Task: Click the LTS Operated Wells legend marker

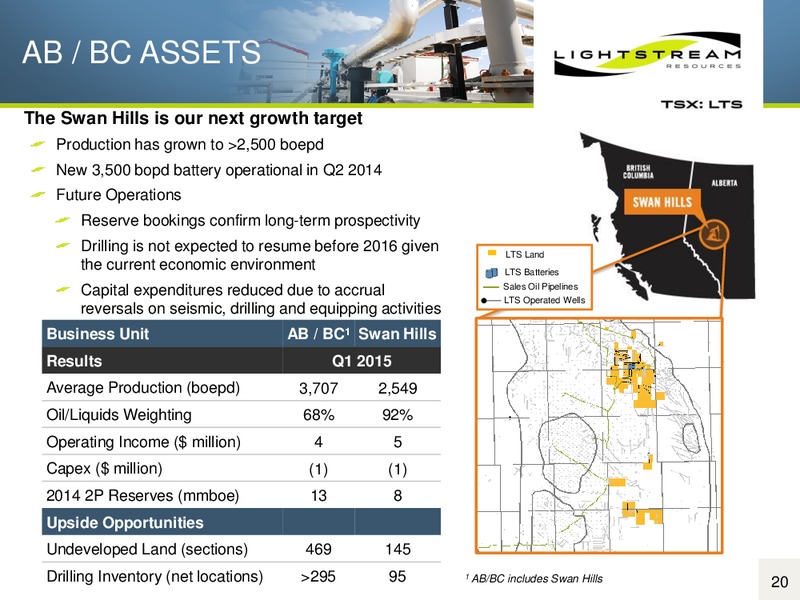Action: pos(491,301)
